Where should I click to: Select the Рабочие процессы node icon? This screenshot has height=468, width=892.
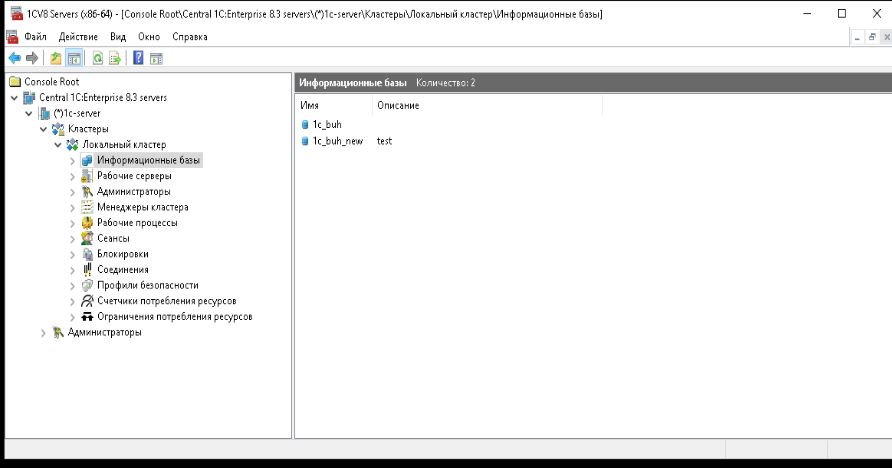87,223
